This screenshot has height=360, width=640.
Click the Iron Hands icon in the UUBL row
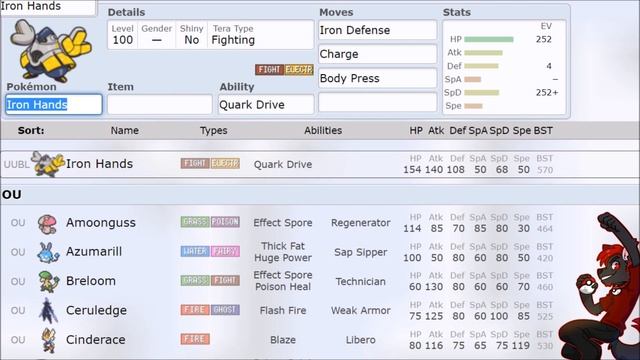(x=48, y=164)
